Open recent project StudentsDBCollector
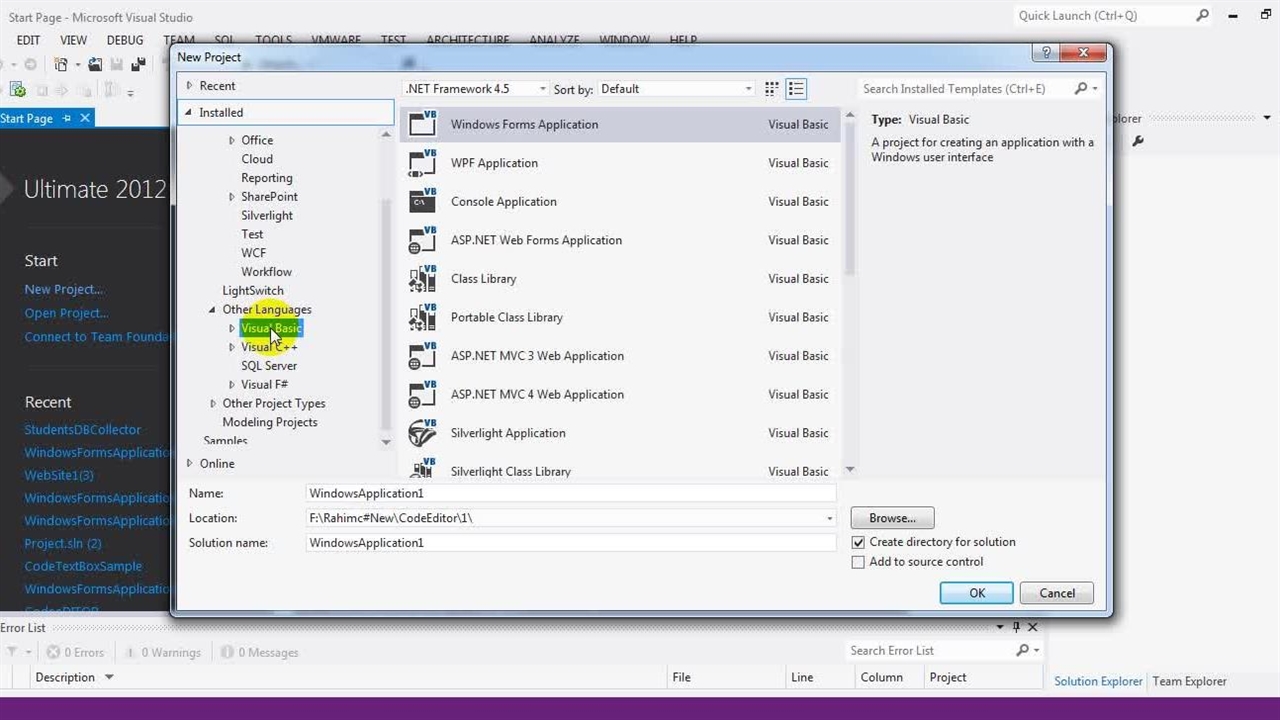This screenshot has height=720, width=1280. pyautogui.click(x=83, y=429)
